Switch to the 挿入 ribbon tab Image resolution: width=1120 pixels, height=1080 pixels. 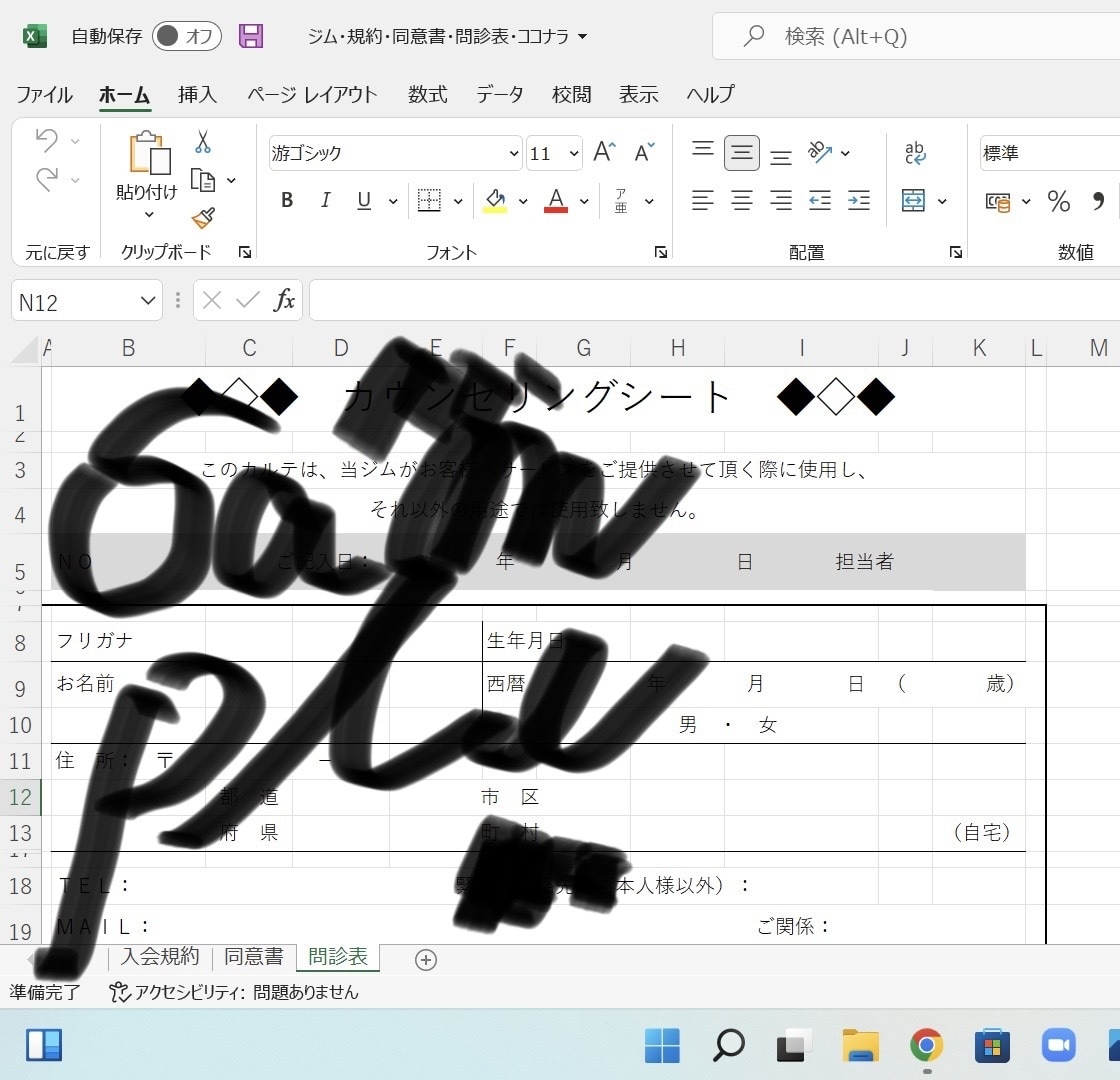click(x=197, y=94)
